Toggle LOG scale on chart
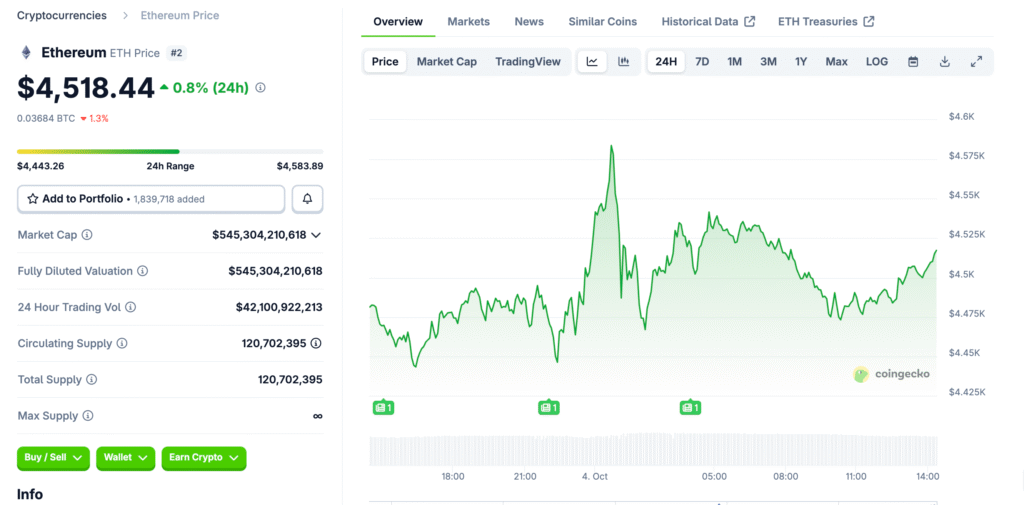Image resolution: width=1024 pixels, height=505 pixels. tap(877, 62)
